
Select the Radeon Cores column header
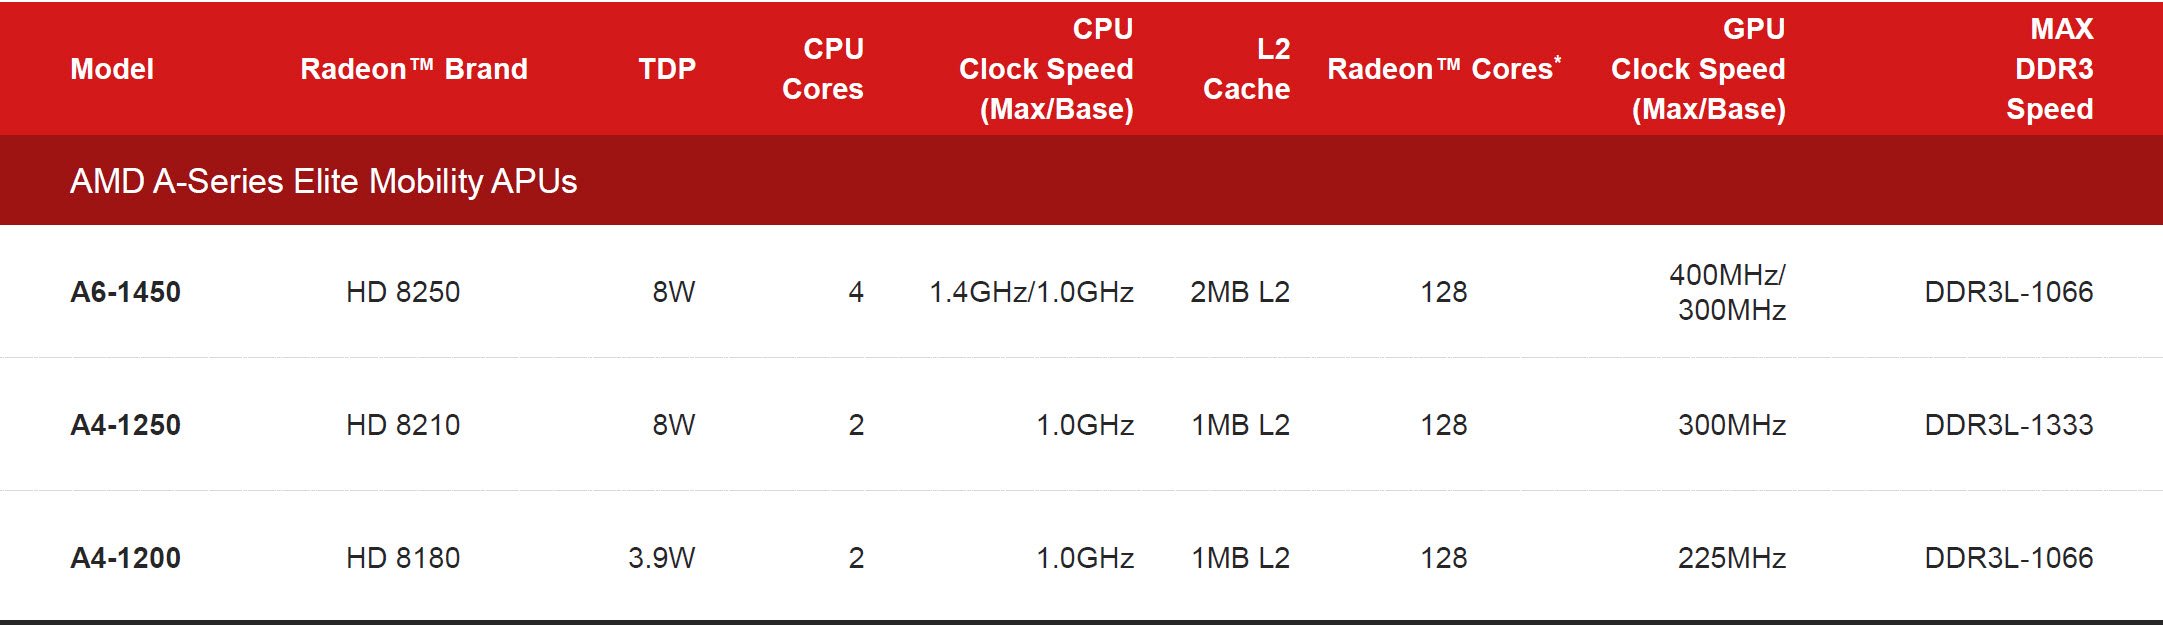coord(1443,69)
